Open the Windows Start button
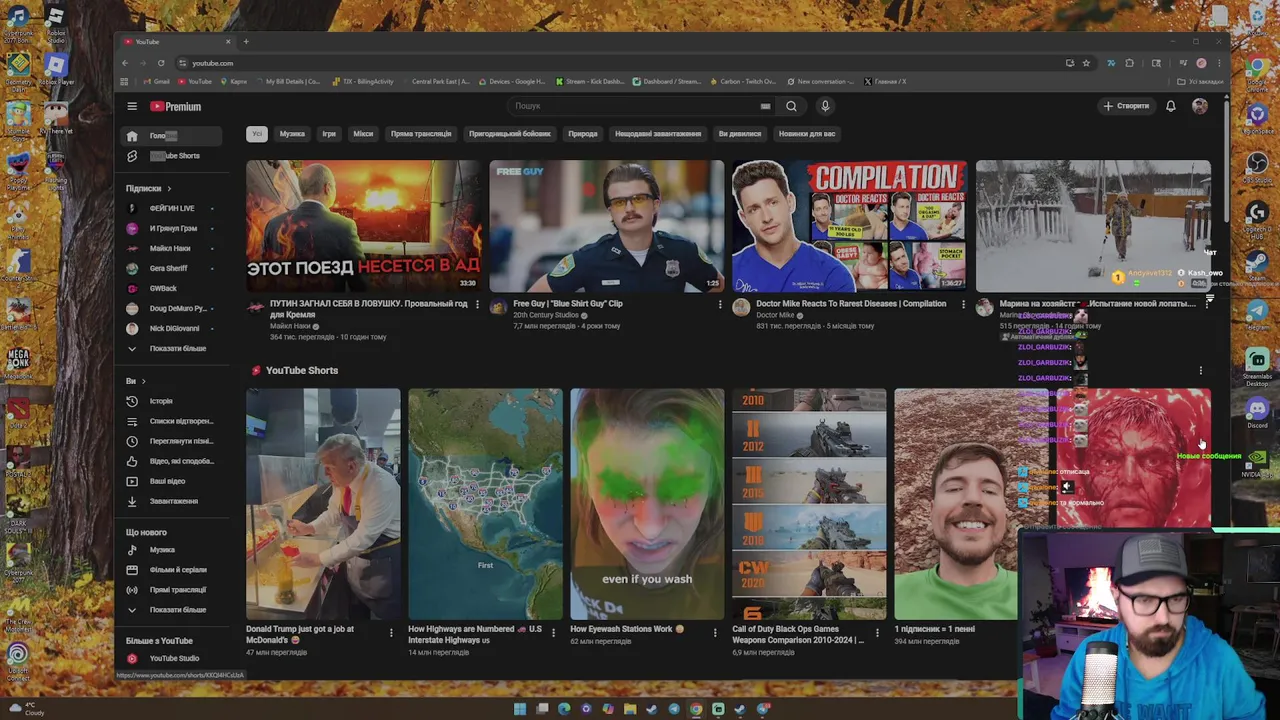 (x=520, y=709)
